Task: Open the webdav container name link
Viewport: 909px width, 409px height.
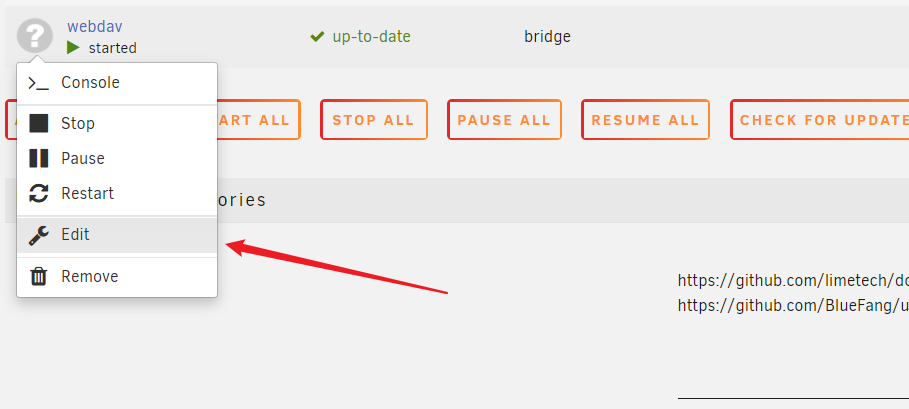Action: click(x=93, y=26)
